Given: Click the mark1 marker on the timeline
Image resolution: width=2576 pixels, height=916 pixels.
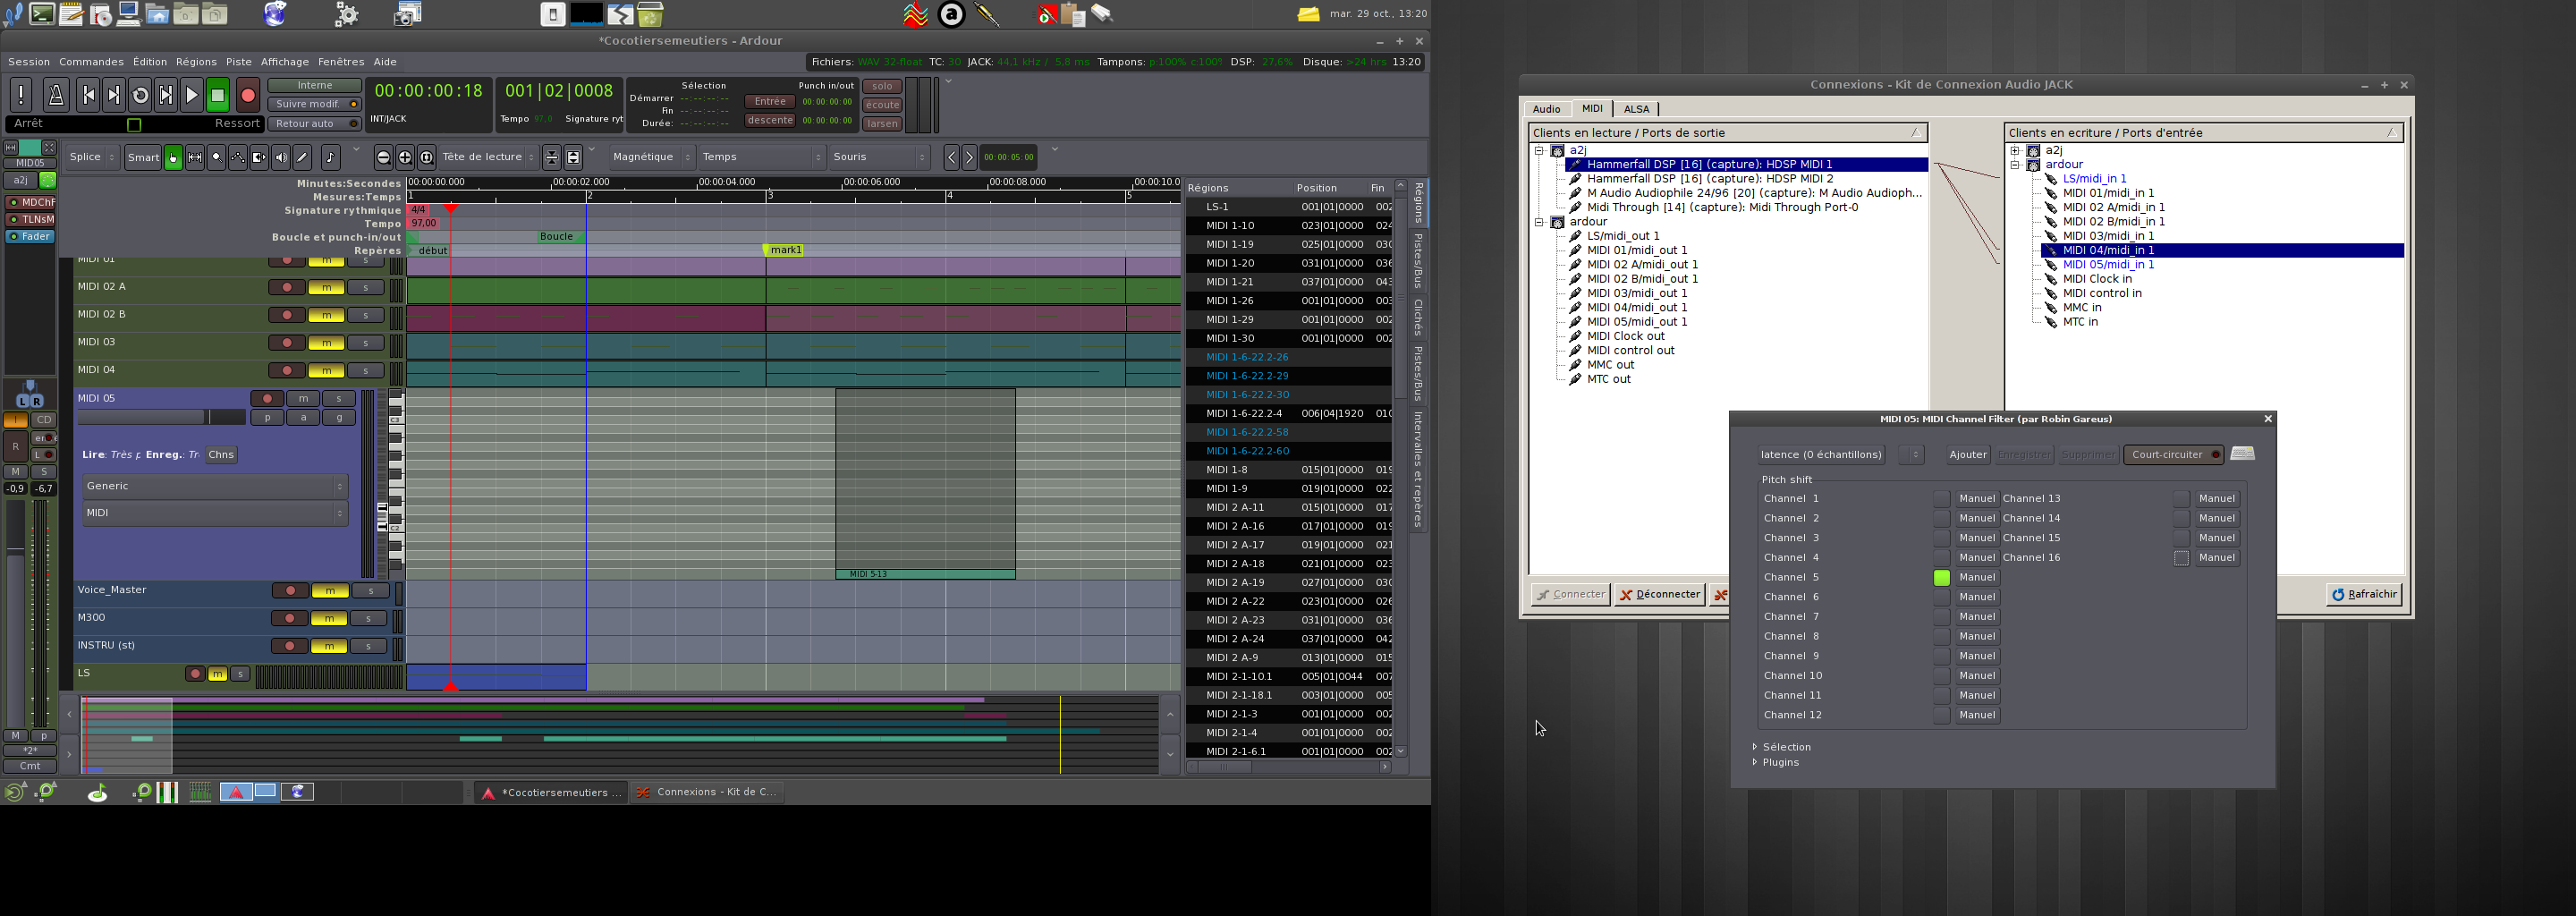Looking at the screenshot, I should point(785,250).
